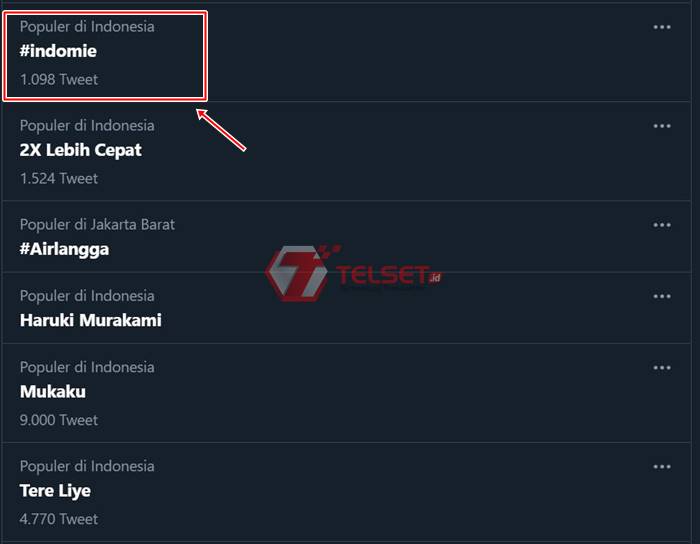Open the Tere Liye trend
Viewport: 700px width, 544px height.
point(55,490)
